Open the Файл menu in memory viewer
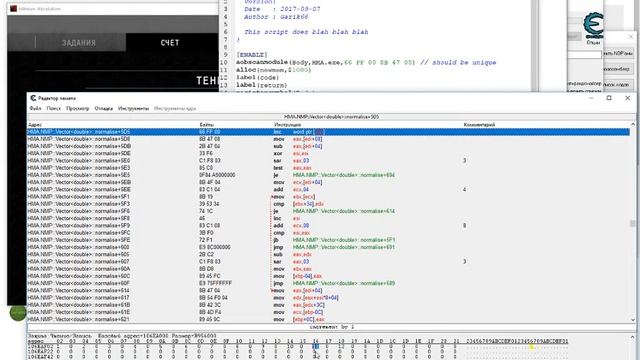 [x=36, y=109]
